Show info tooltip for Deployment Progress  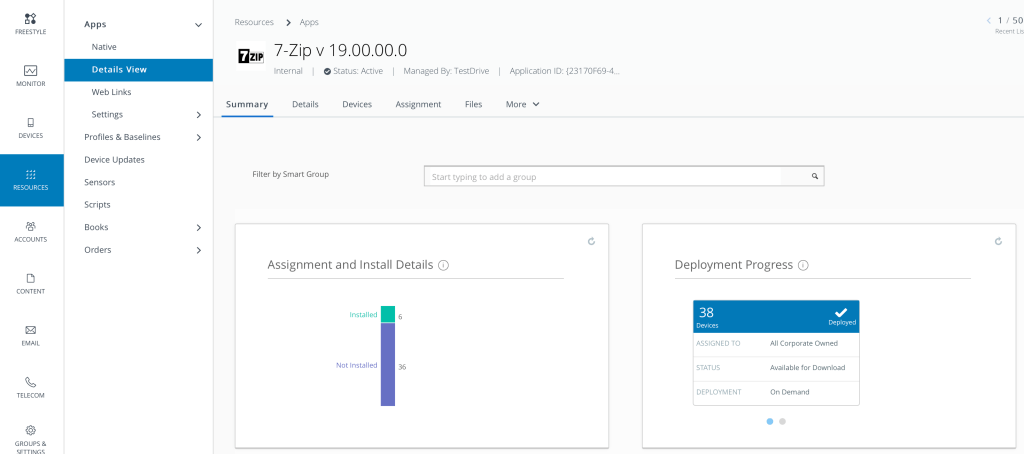[803, 266]
